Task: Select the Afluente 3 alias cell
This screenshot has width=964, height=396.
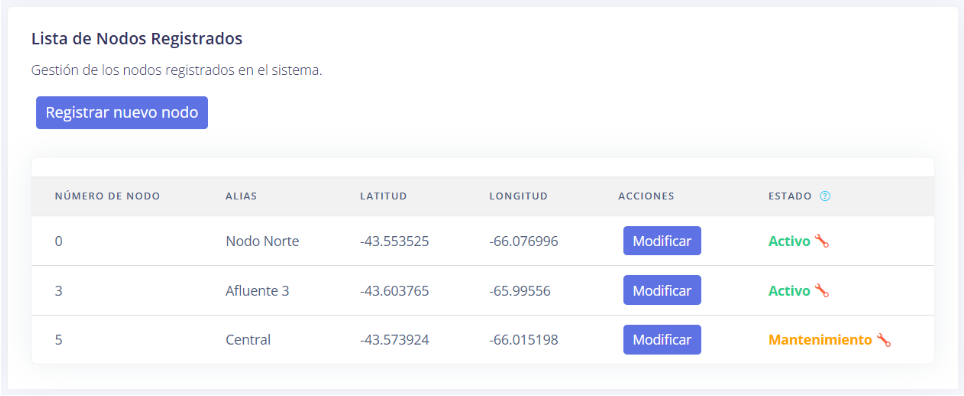Action: pyautogui.click(x=258, y=290)
